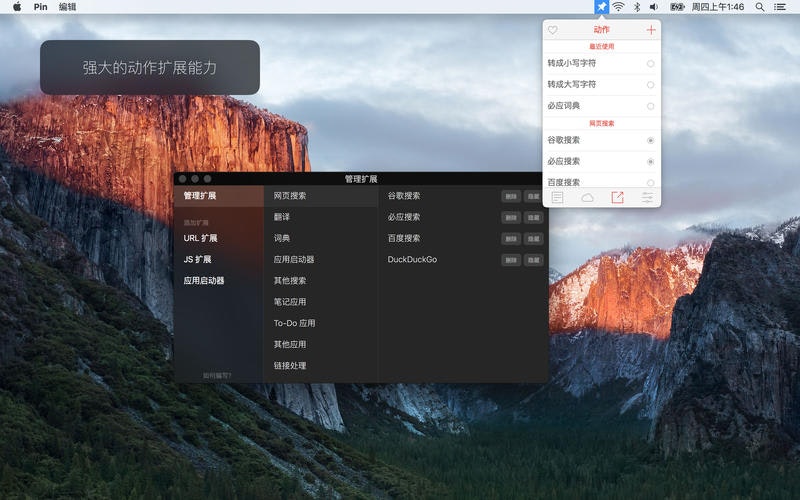This screenshot has height=500, width=800.
Task: Click the Pin pushpin icon in menu bar
Action: point(602,7)
